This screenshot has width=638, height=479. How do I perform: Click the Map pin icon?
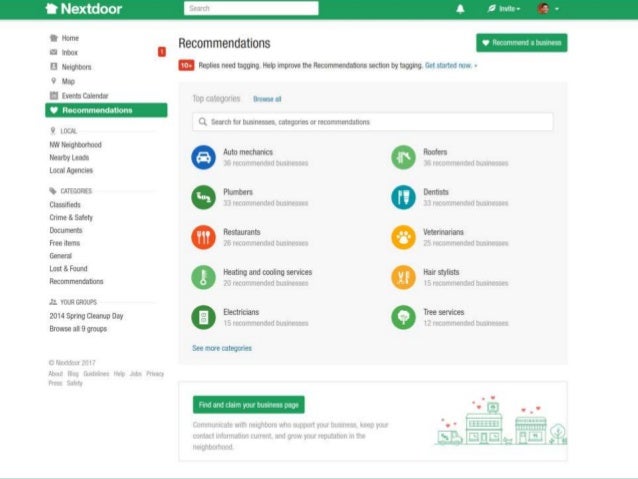tap(53, 81)
